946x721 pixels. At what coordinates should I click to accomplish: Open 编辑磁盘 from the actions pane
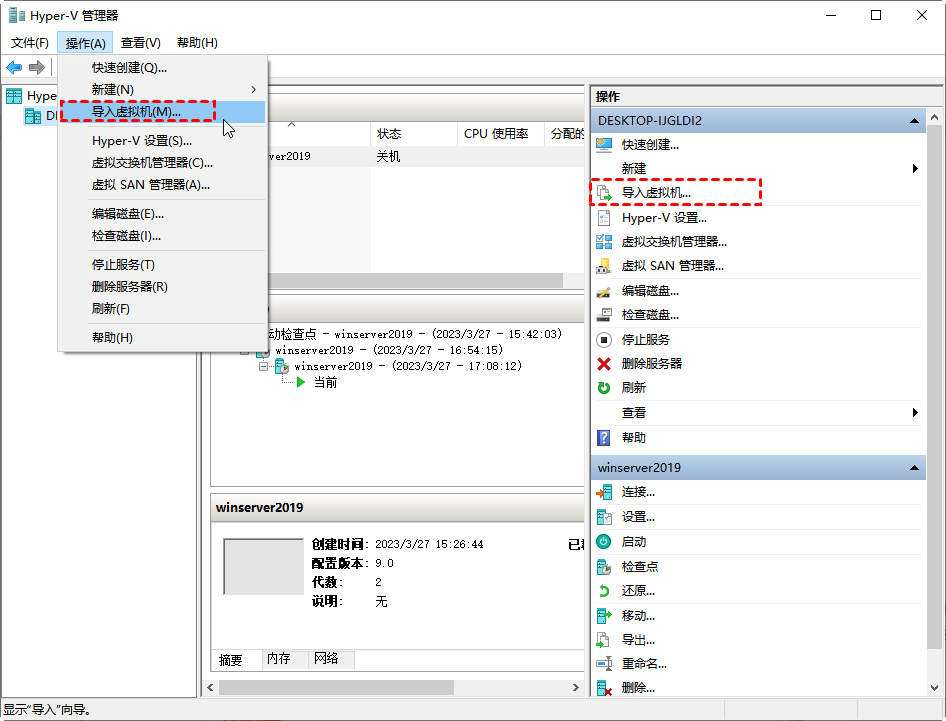(x=645, y=291)
